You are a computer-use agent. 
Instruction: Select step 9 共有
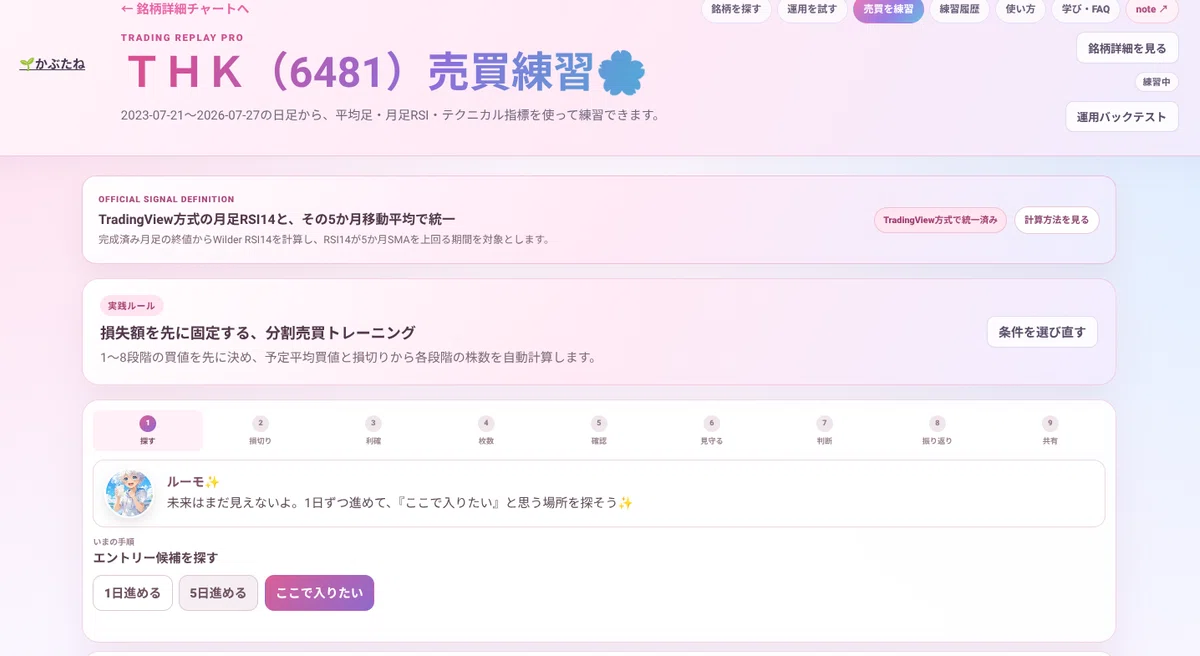[x=1049, y=431]
